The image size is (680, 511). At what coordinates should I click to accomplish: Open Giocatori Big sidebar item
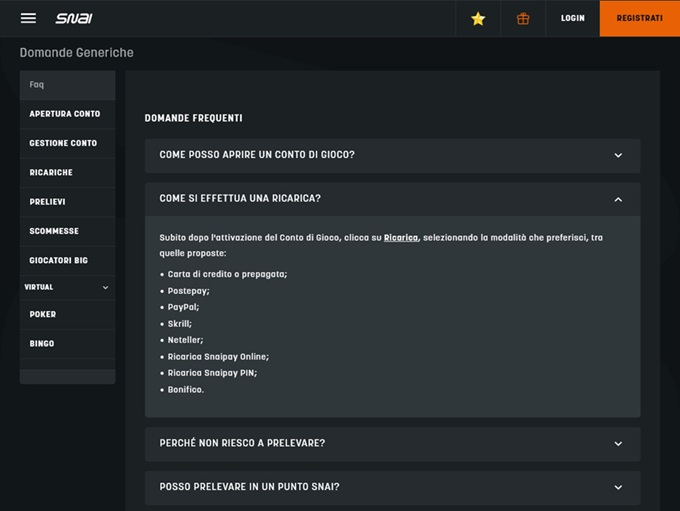(x=59, y=260)
